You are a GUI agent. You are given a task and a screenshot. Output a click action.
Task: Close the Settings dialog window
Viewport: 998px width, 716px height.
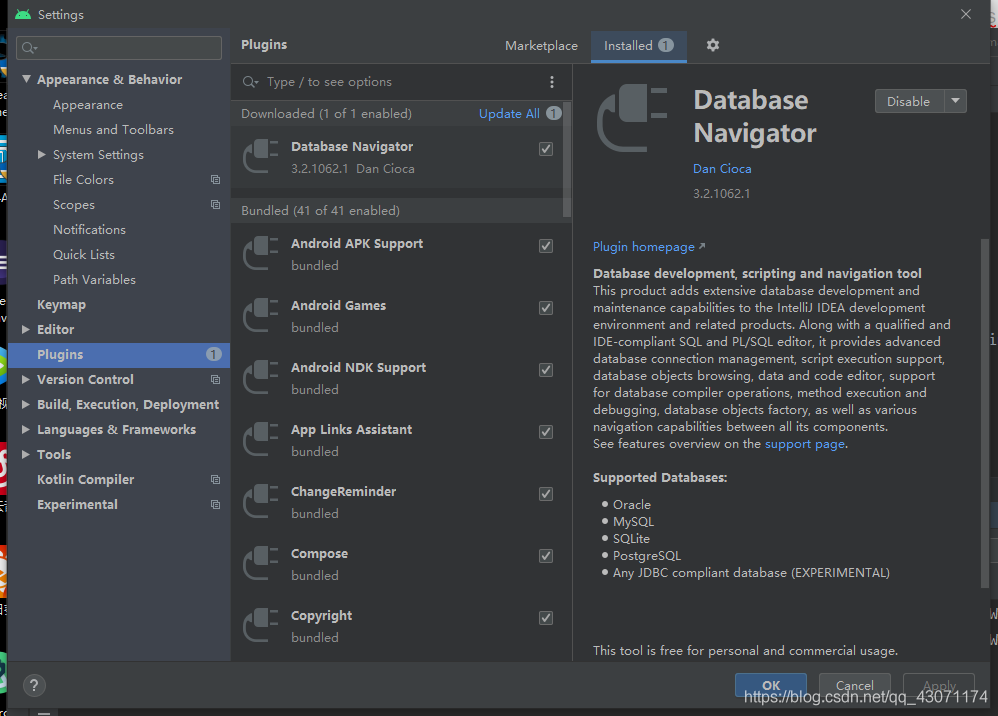(x=966, y=14)
